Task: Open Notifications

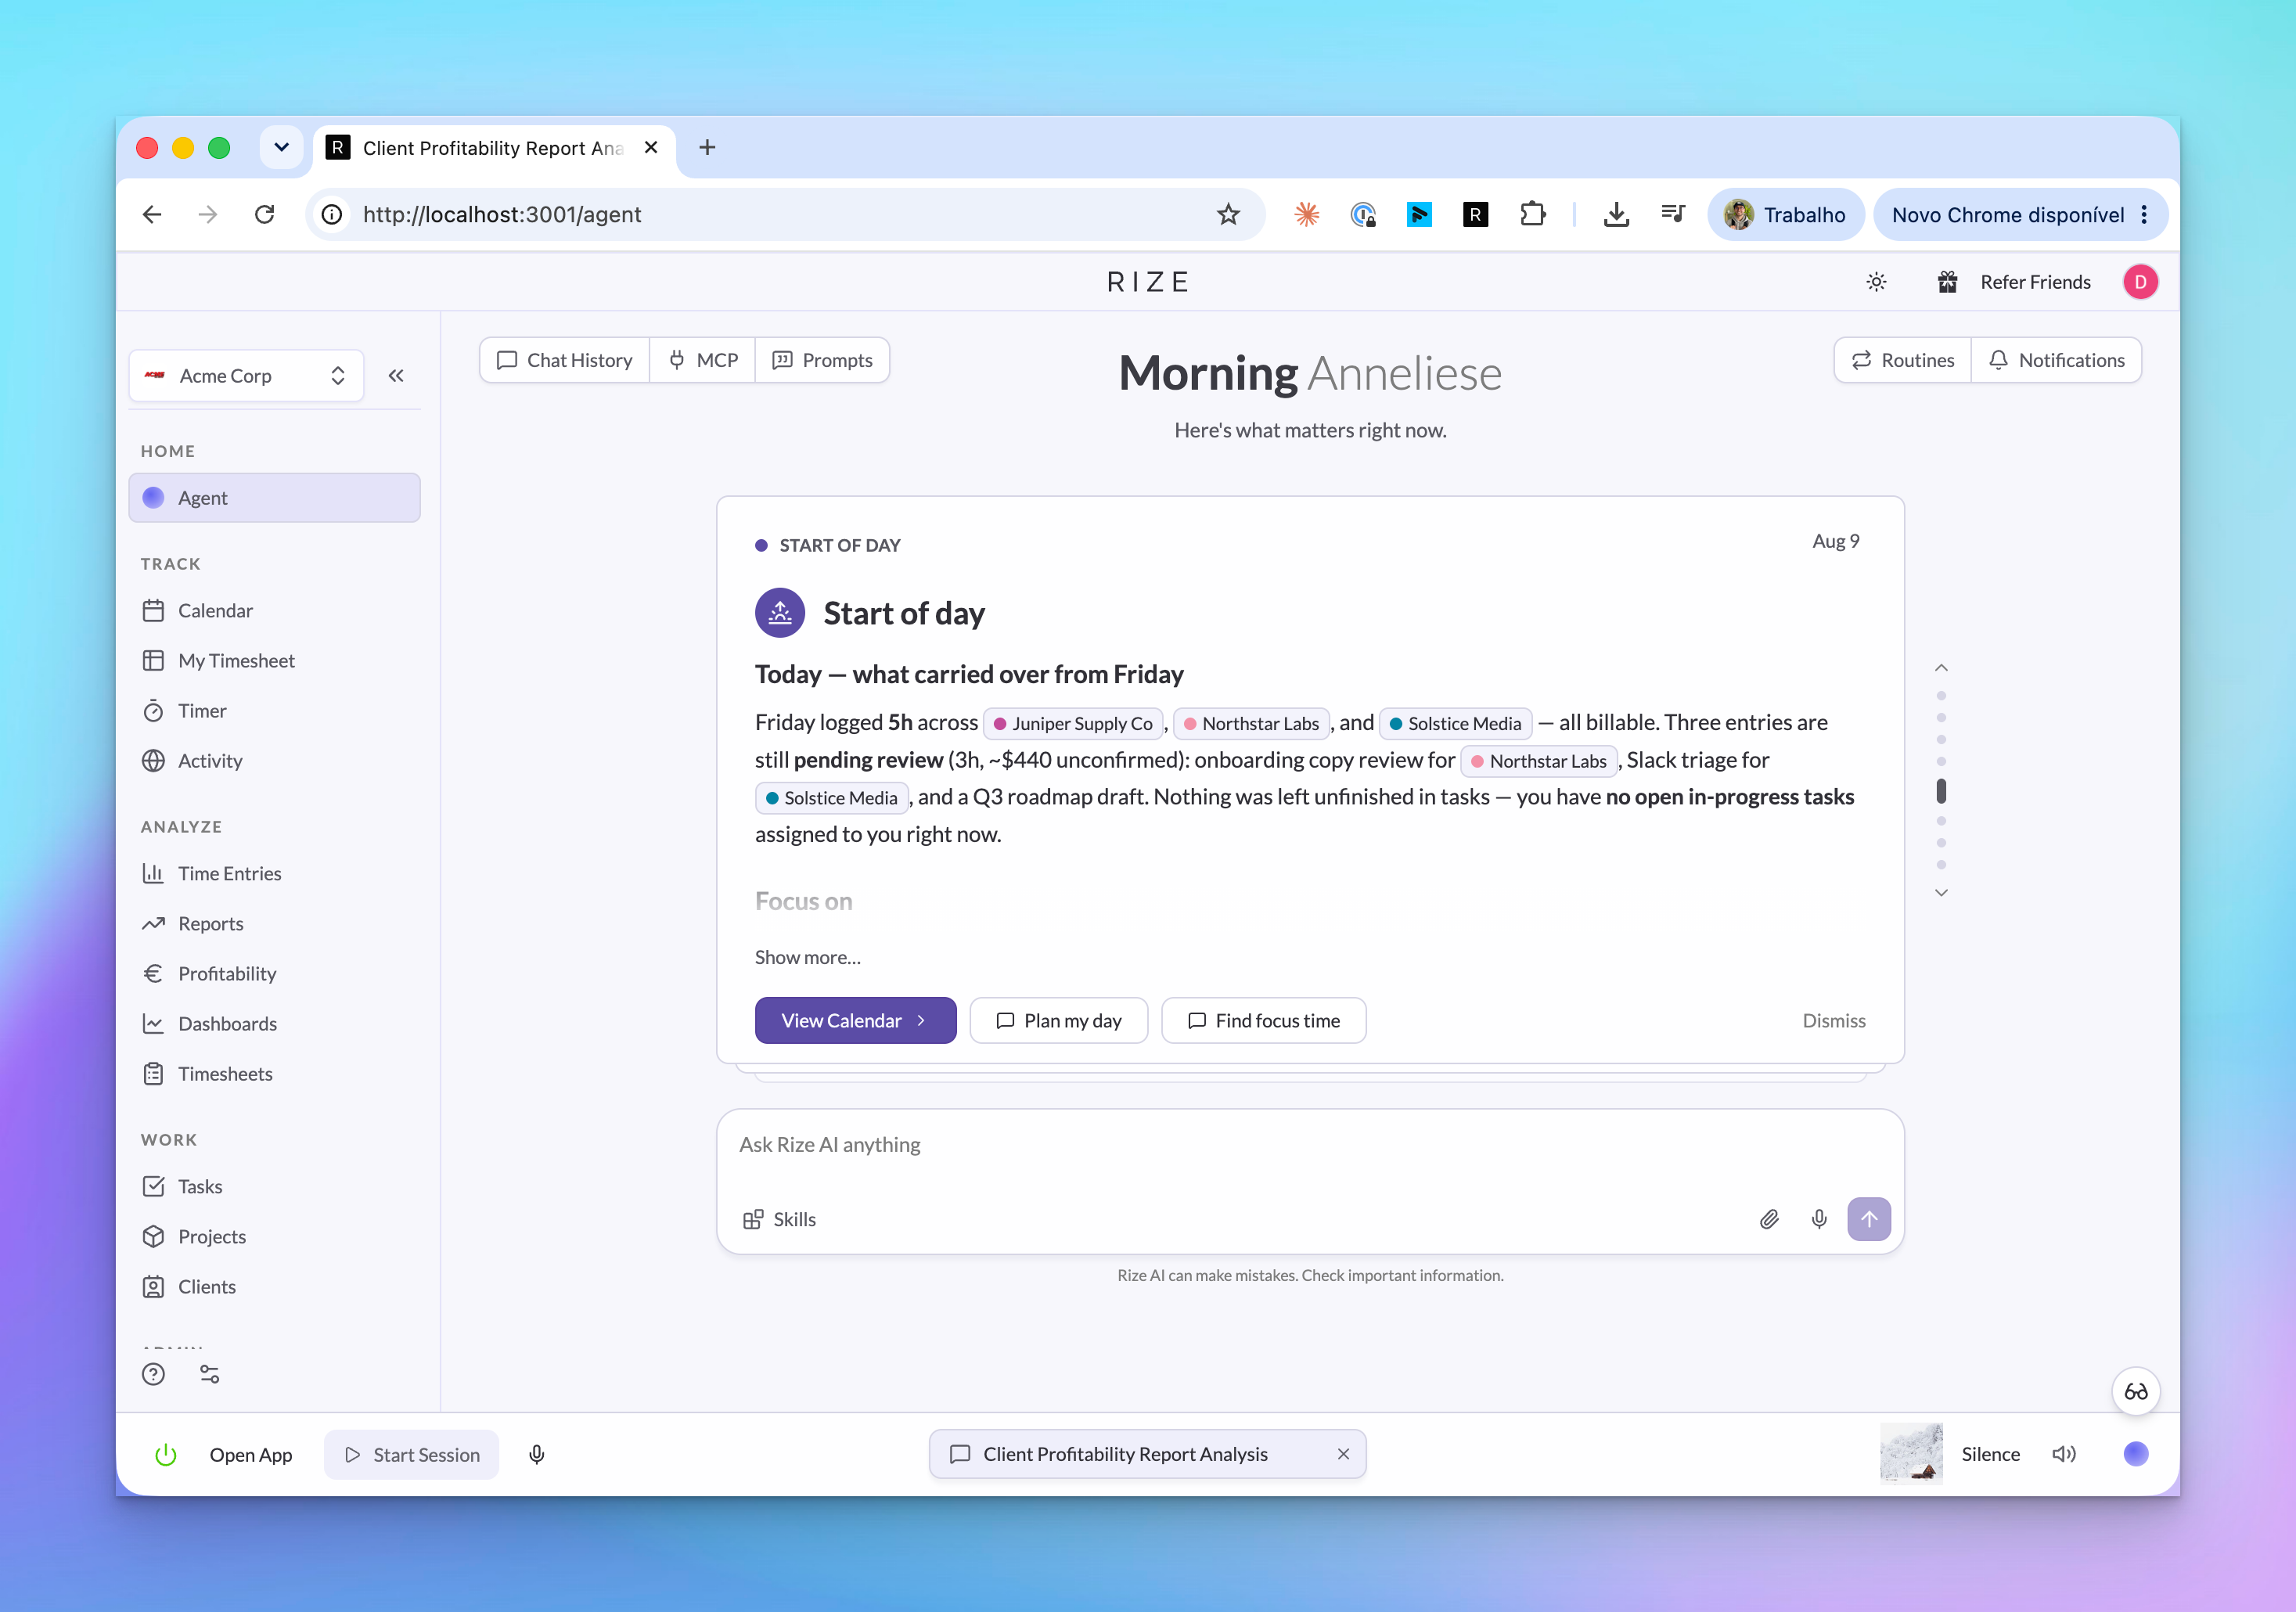Action: click(2056, 360)
